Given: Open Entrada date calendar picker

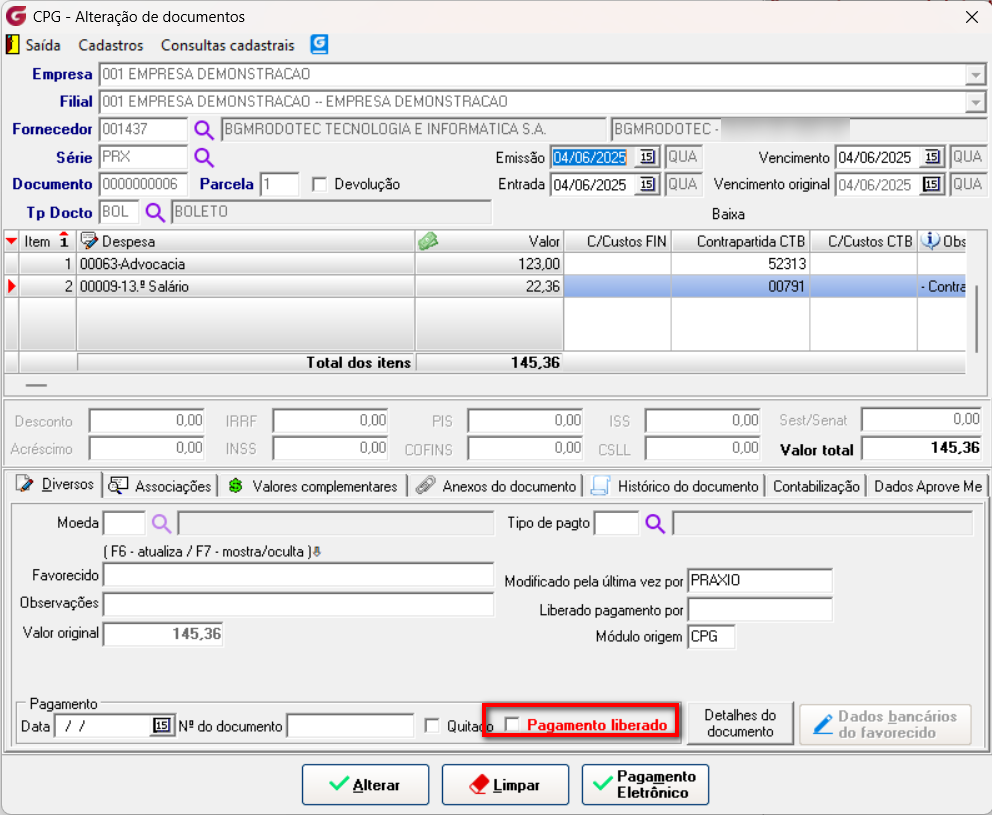Looking at the screenshot, I should coord(647,184).
